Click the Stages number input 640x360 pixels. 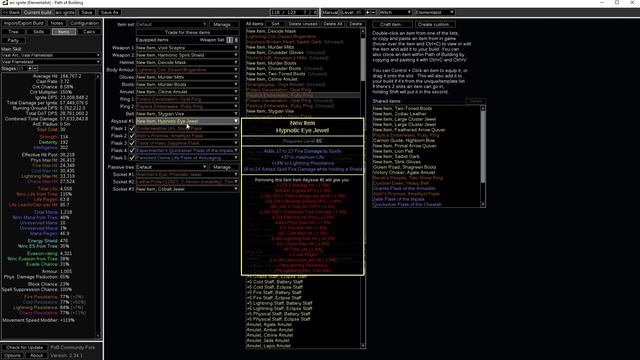22,68
